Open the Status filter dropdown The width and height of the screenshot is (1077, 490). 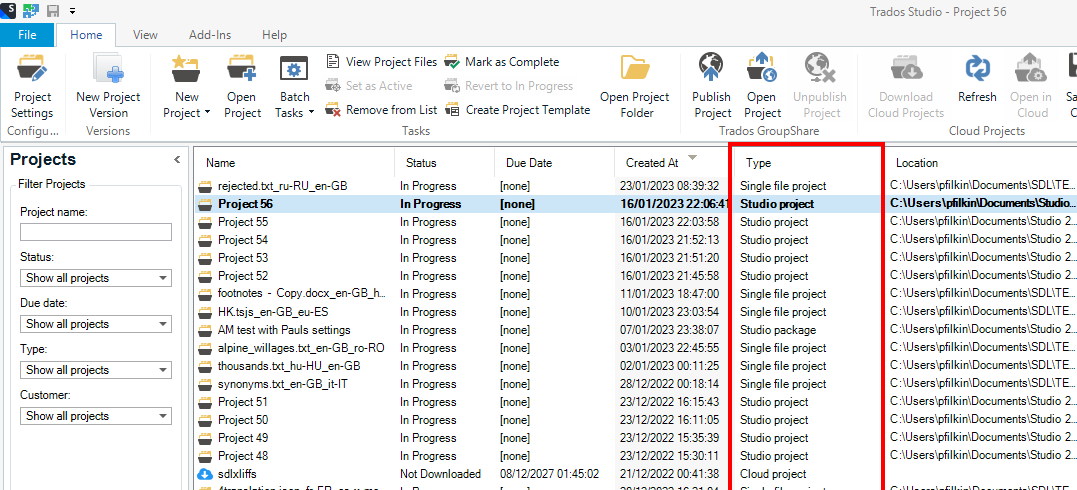click(96, 278)
